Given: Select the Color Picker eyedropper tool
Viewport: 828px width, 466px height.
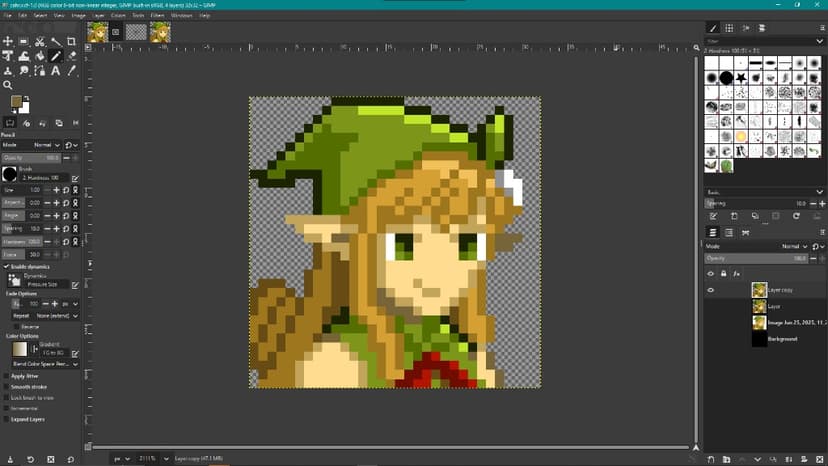Looking at the screenshot, I should (71, 71).
